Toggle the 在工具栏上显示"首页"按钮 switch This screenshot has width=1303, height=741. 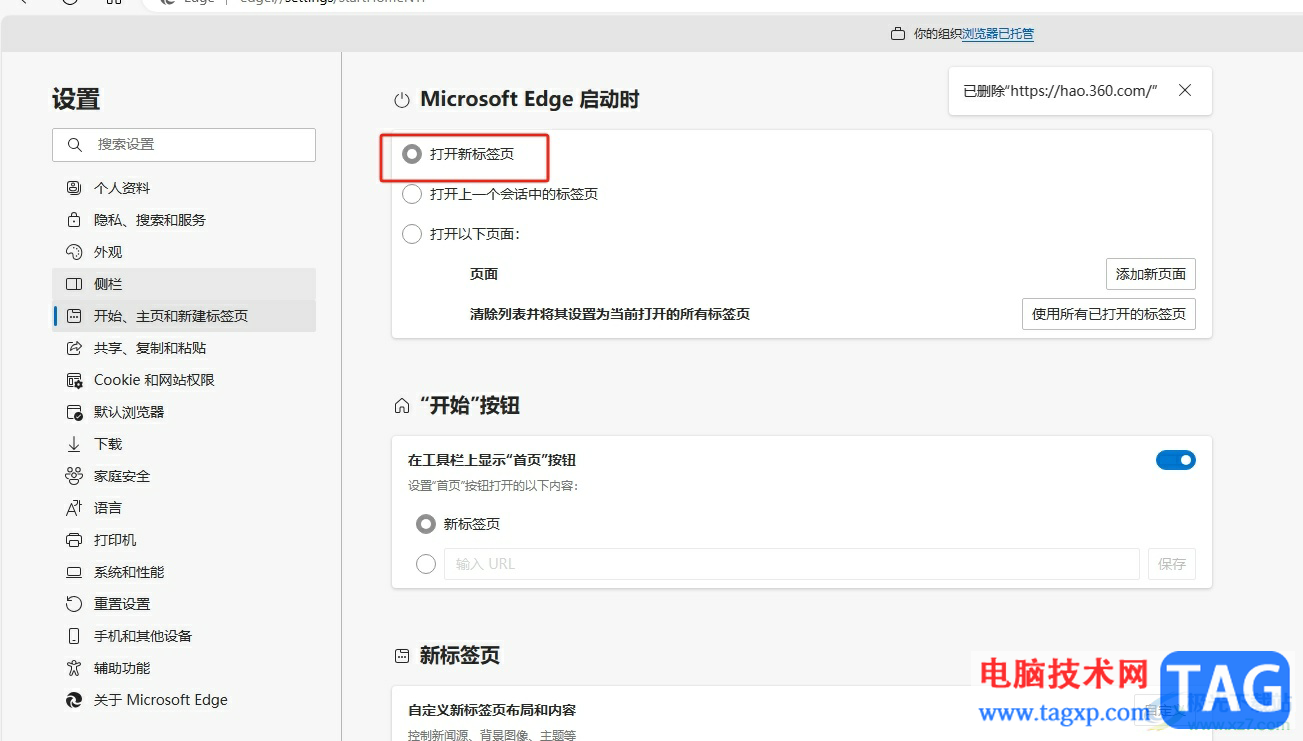coord(1176,460)
